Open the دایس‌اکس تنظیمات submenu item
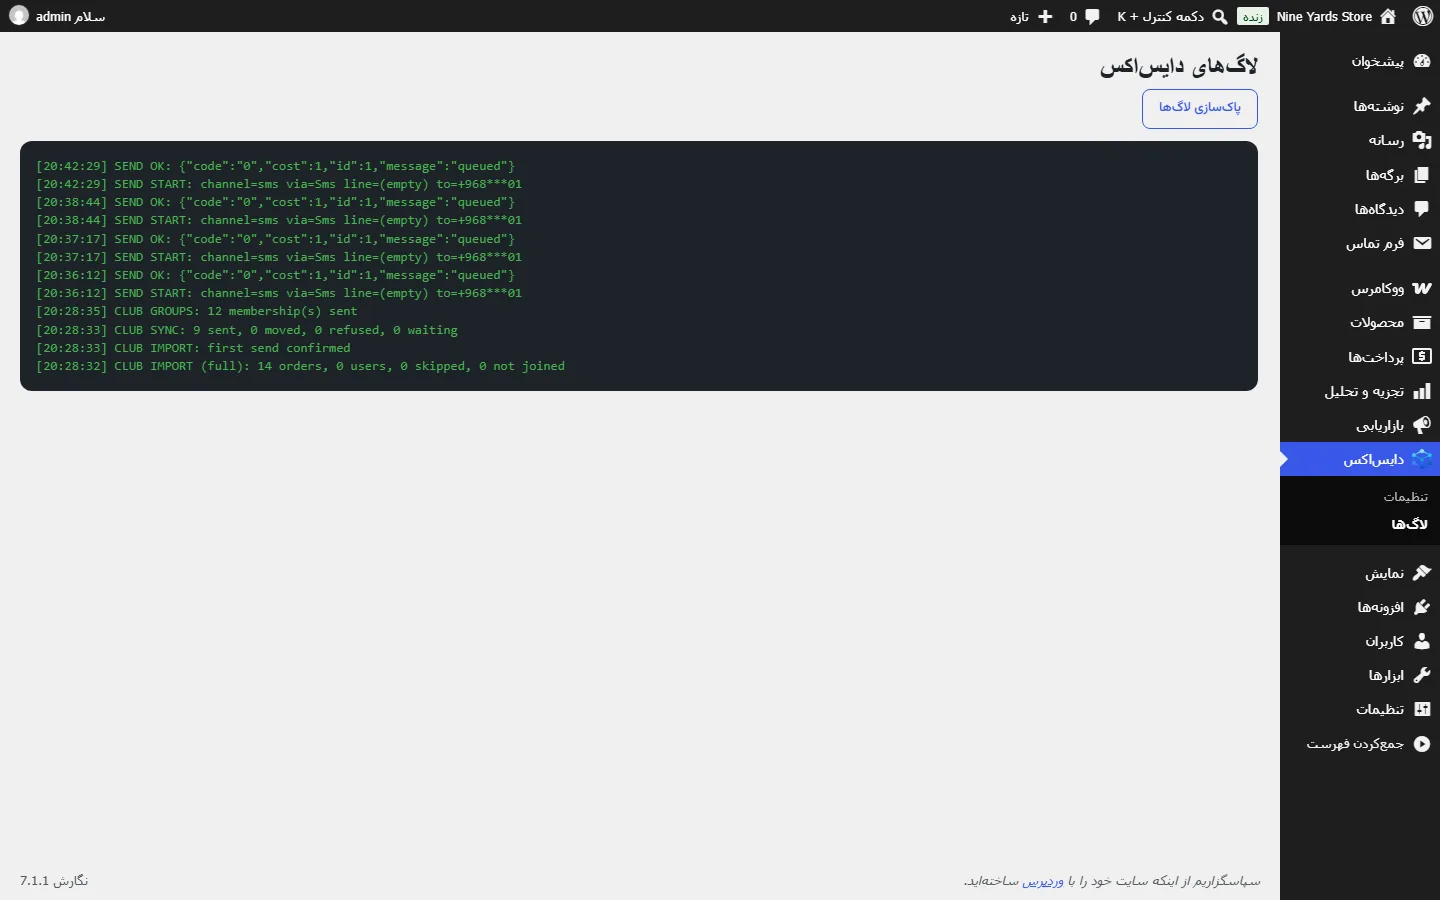Viewport: 1440px width, 900px height. [x=1406, y=497]
